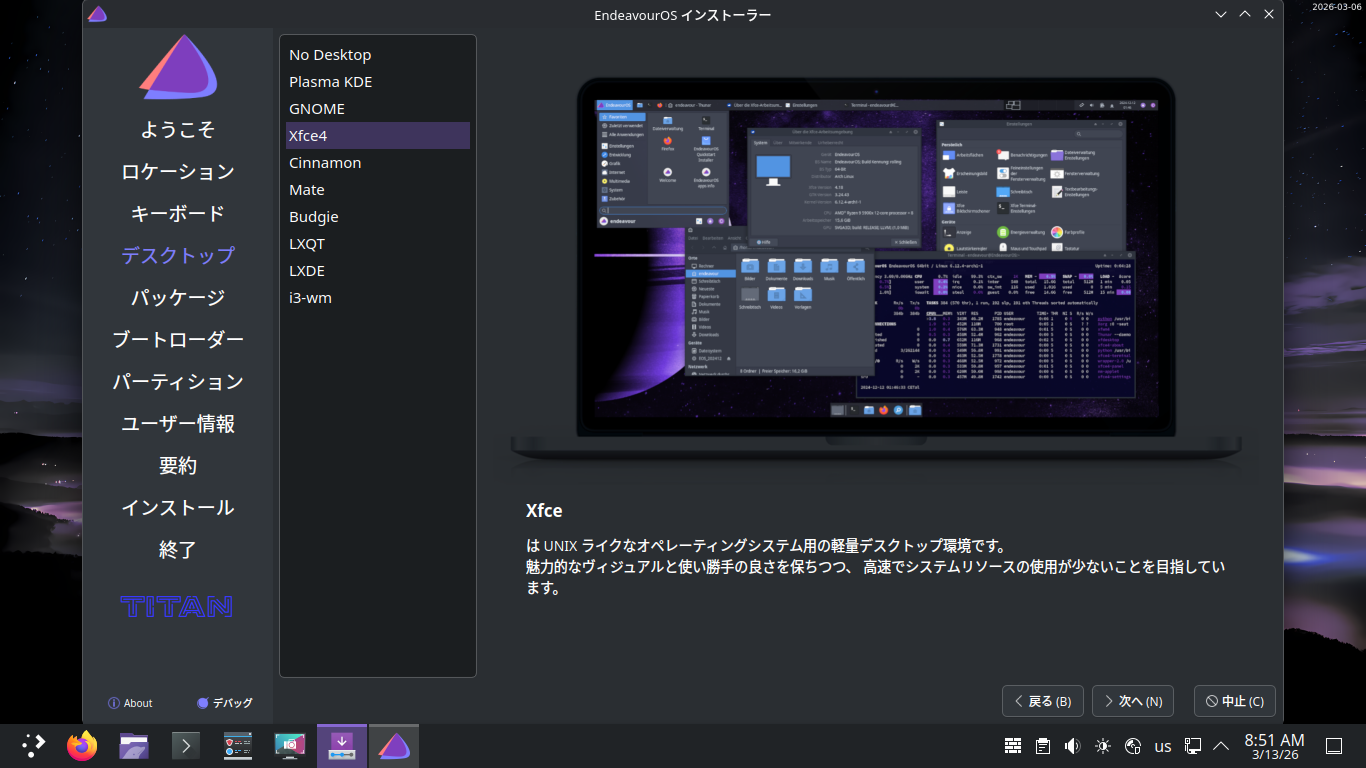The image size is (1366, 768).
Task: Select Plasma KDE from the desktop list
Action: [x=331, y=82]
